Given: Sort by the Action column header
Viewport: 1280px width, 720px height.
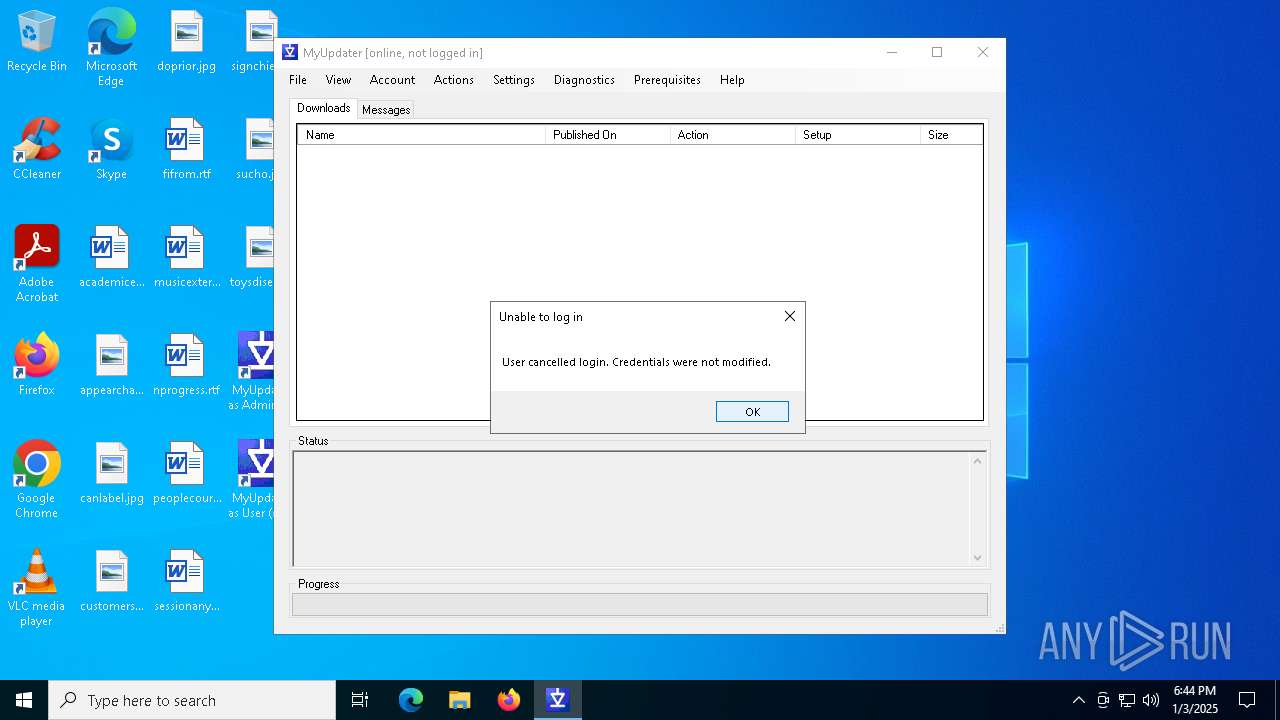Looking at the screenshot, I should tap(733, 135).
